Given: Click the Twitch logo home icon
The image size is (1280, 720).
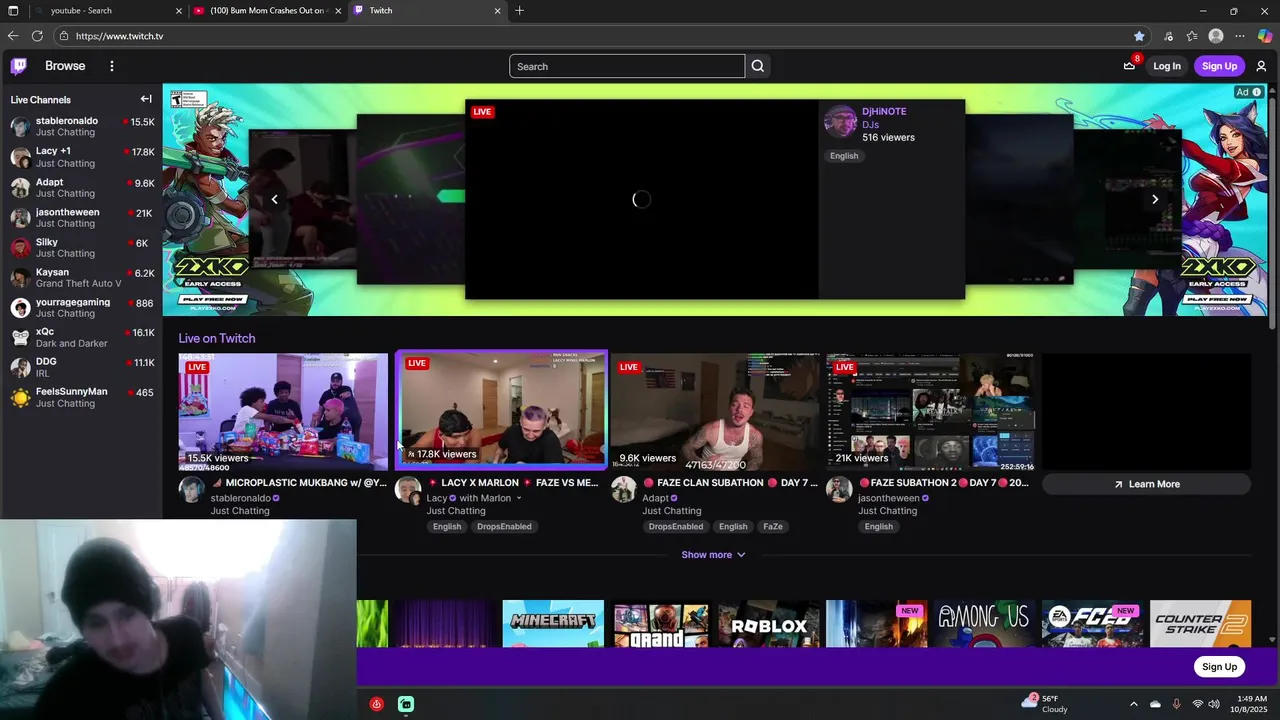Looking at the screenshot, I should click(19, 66).
